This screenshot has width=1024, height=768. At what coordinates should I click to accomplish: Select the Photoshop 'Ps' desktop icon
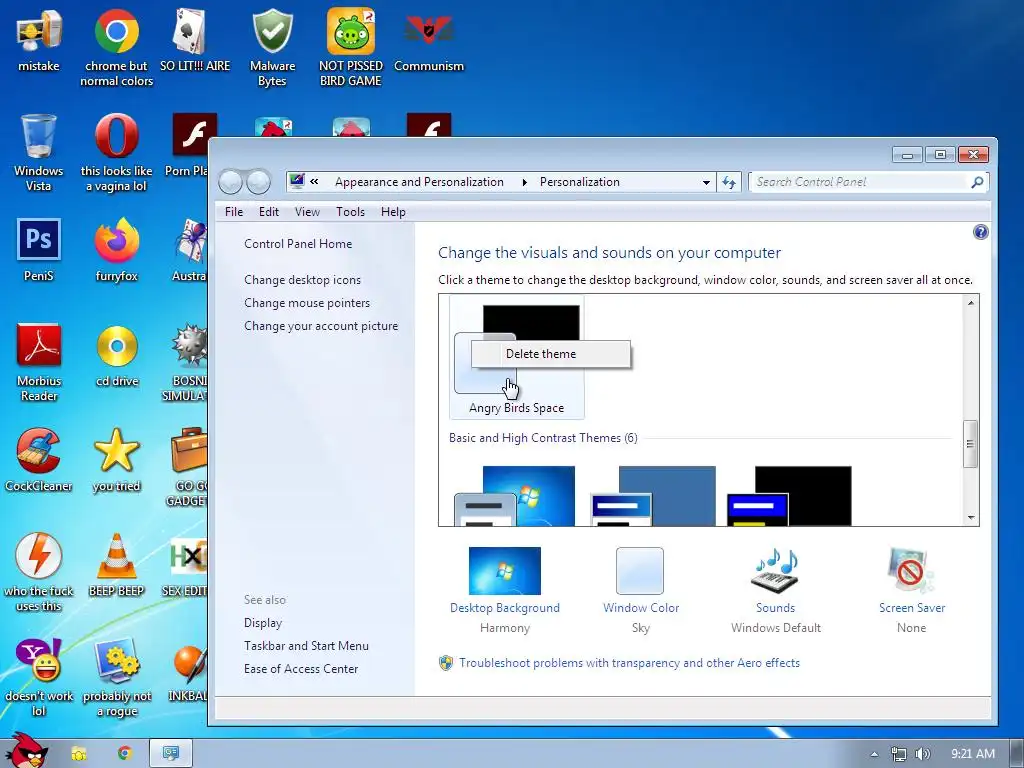(x=39, y=250)
